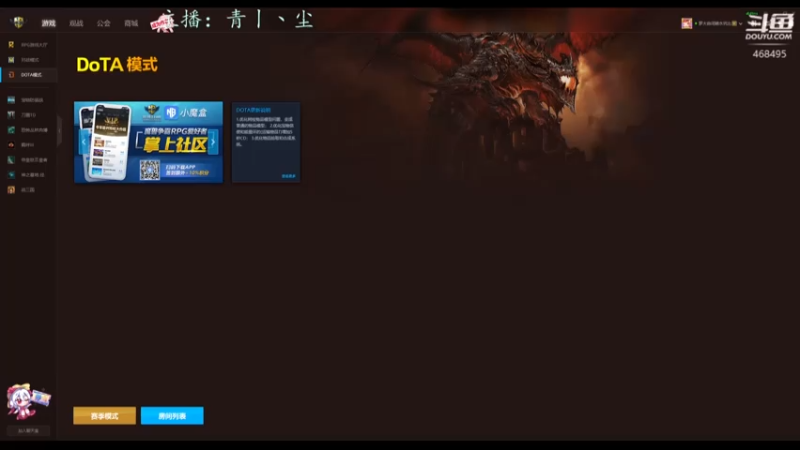This screenshot has width=800, height=450.
Task: Open the sidebar game with red-orange dark icon
Action: coord(29,145)
